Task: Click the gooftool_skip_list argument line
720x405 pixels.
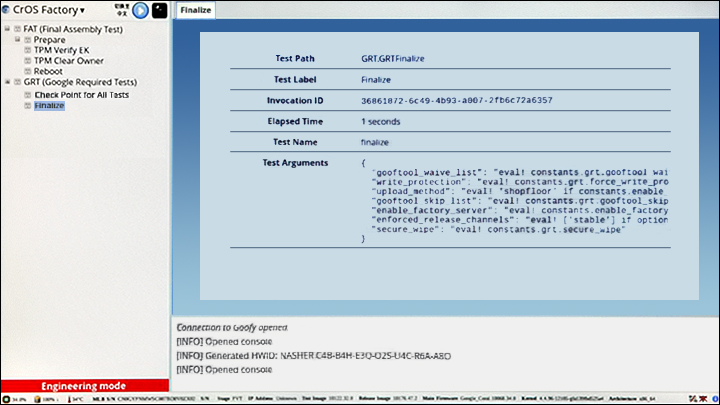Action: click(x=520, y=201)
